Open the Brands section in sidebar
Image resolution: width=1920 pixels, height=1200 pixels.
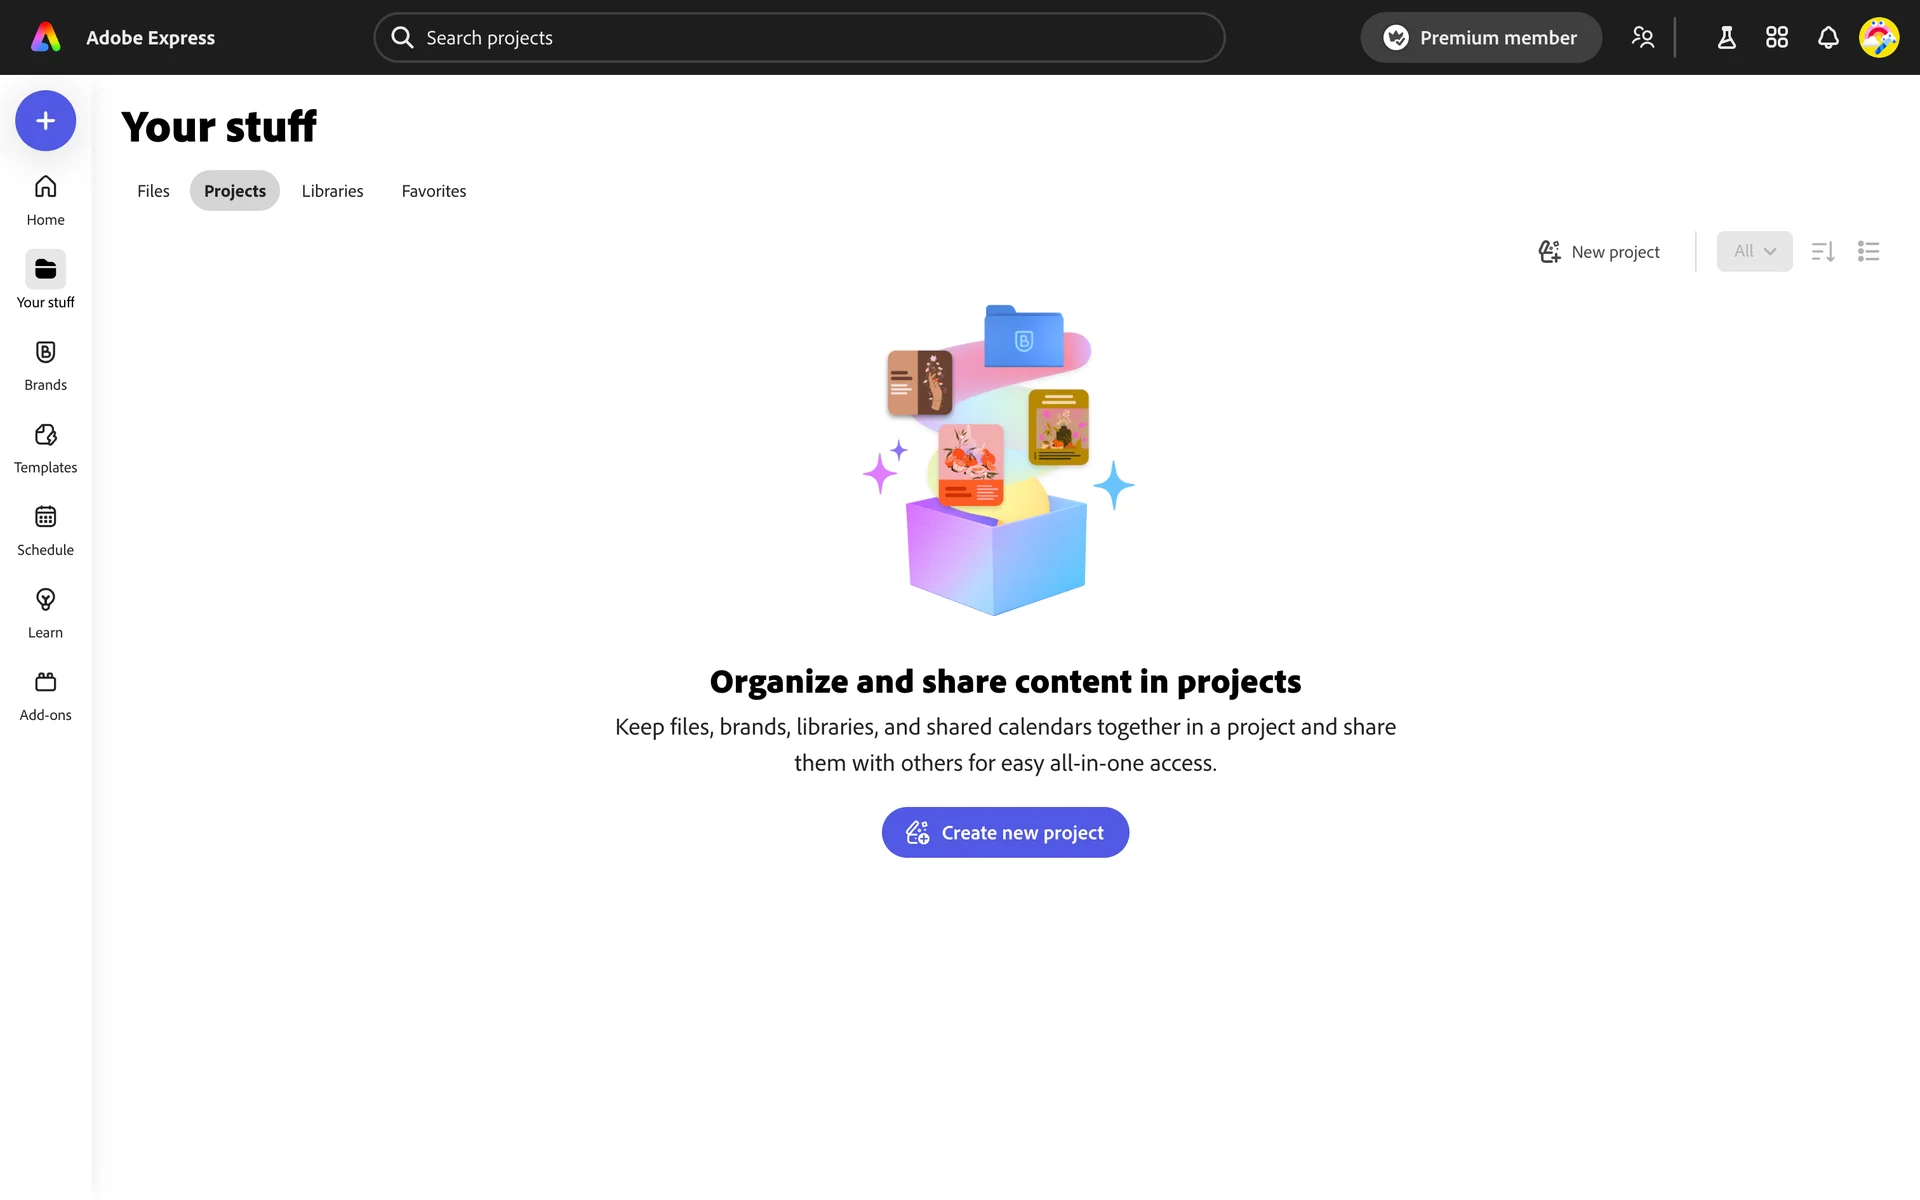tap(45, 365)
